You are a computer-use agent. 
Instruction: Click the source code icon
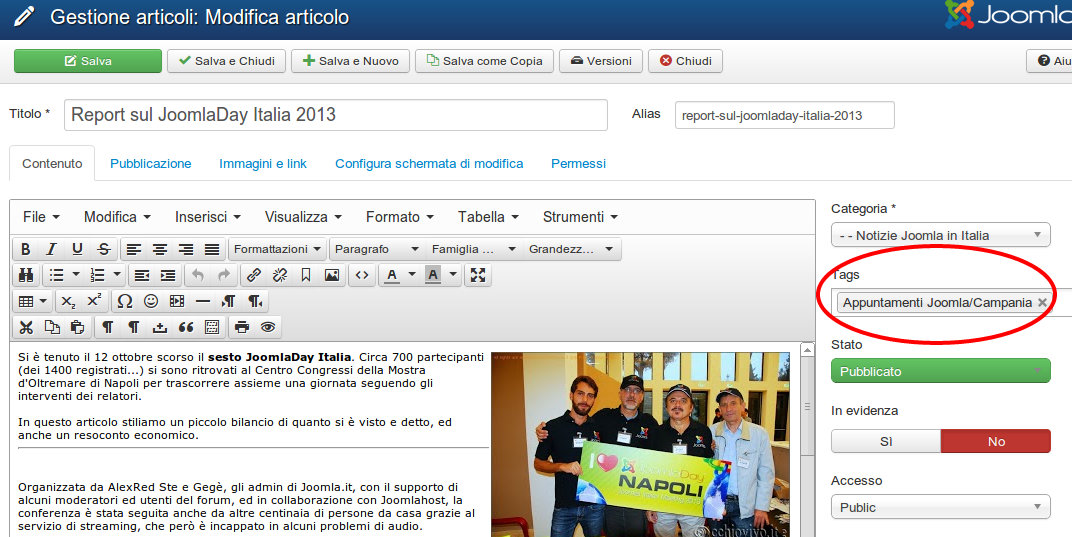[363, 275]
